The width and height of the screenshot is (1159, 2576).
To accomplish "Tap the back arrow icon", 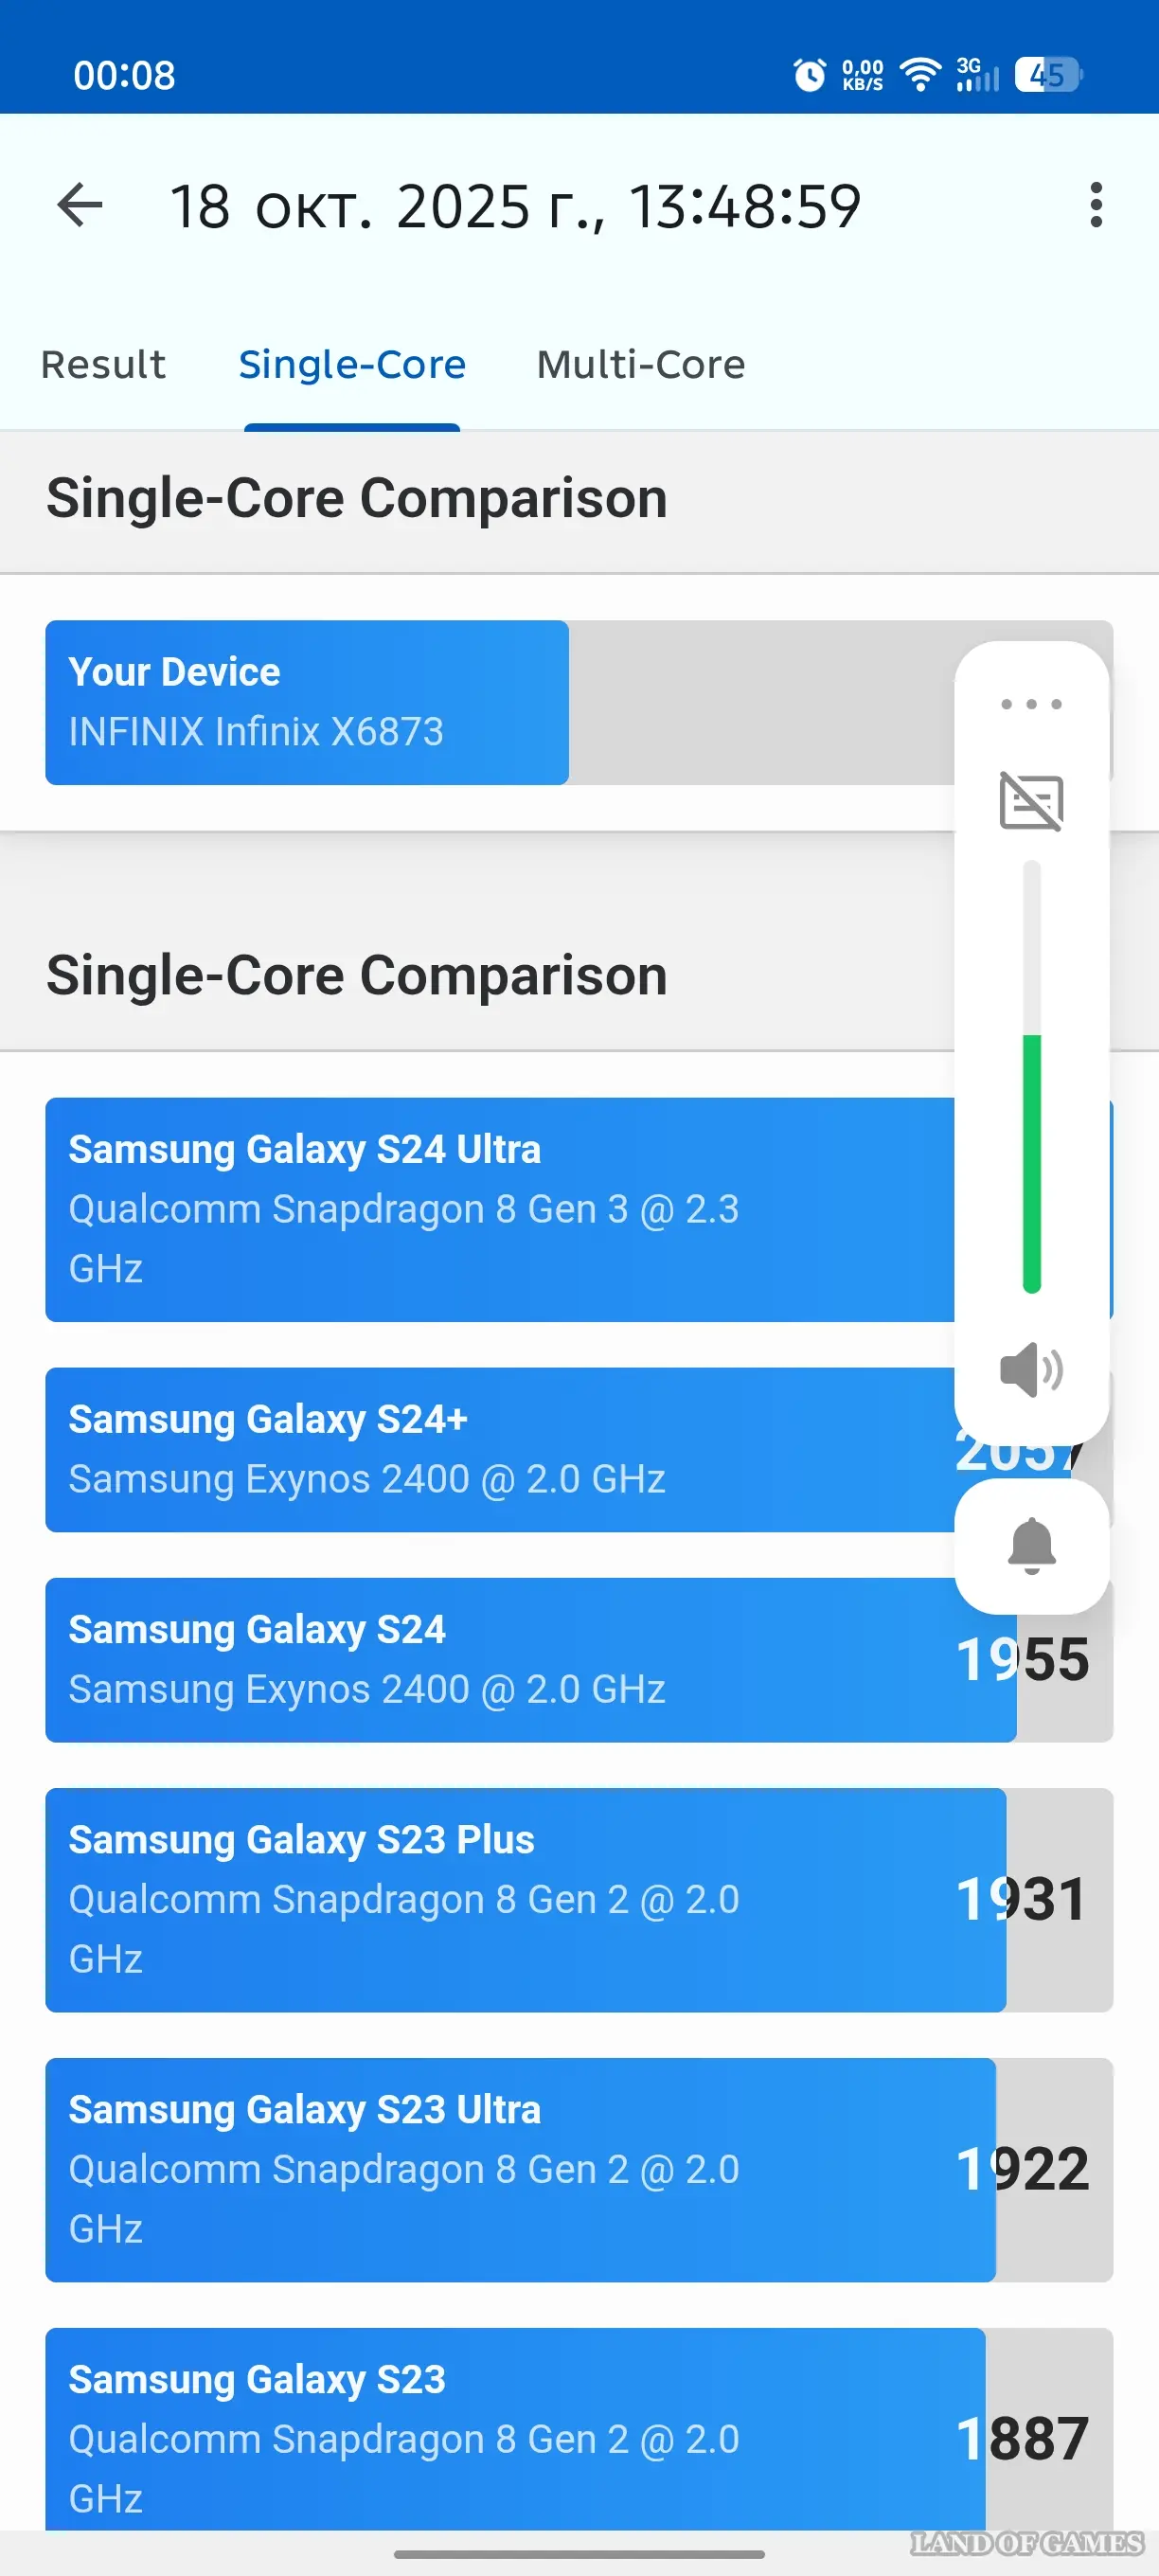I will pos(80,206).
